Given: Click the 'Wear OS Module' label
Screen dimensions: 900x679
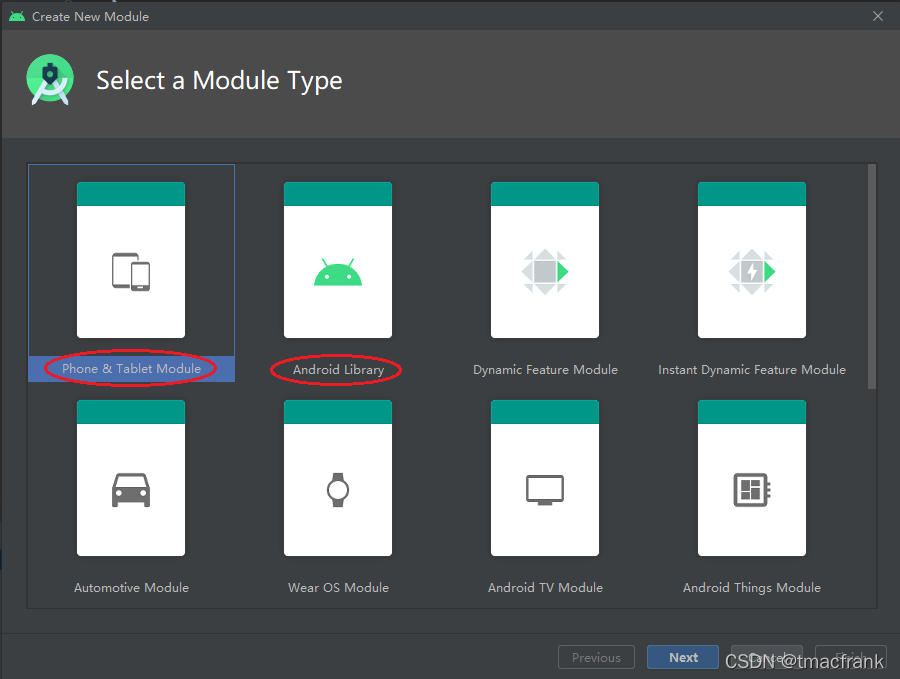Looking at the screenshot, I should pyautogui.click(x=338, y=588).
